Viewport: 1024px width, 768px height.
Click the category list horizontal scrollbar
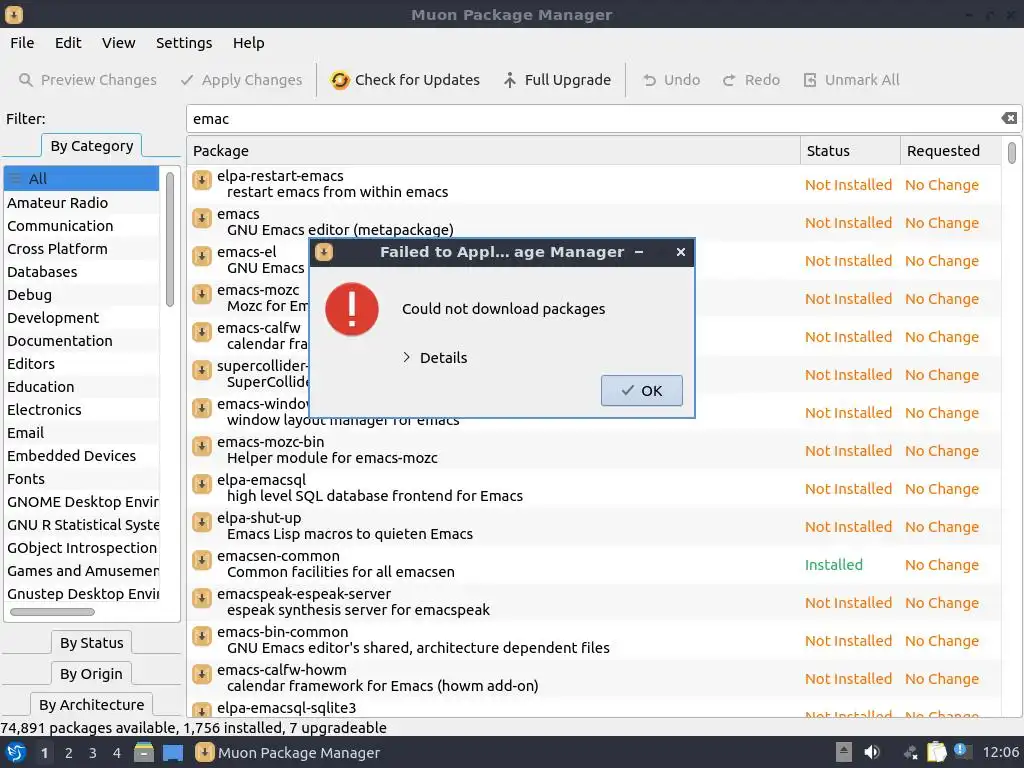click(x=52, y=612)
